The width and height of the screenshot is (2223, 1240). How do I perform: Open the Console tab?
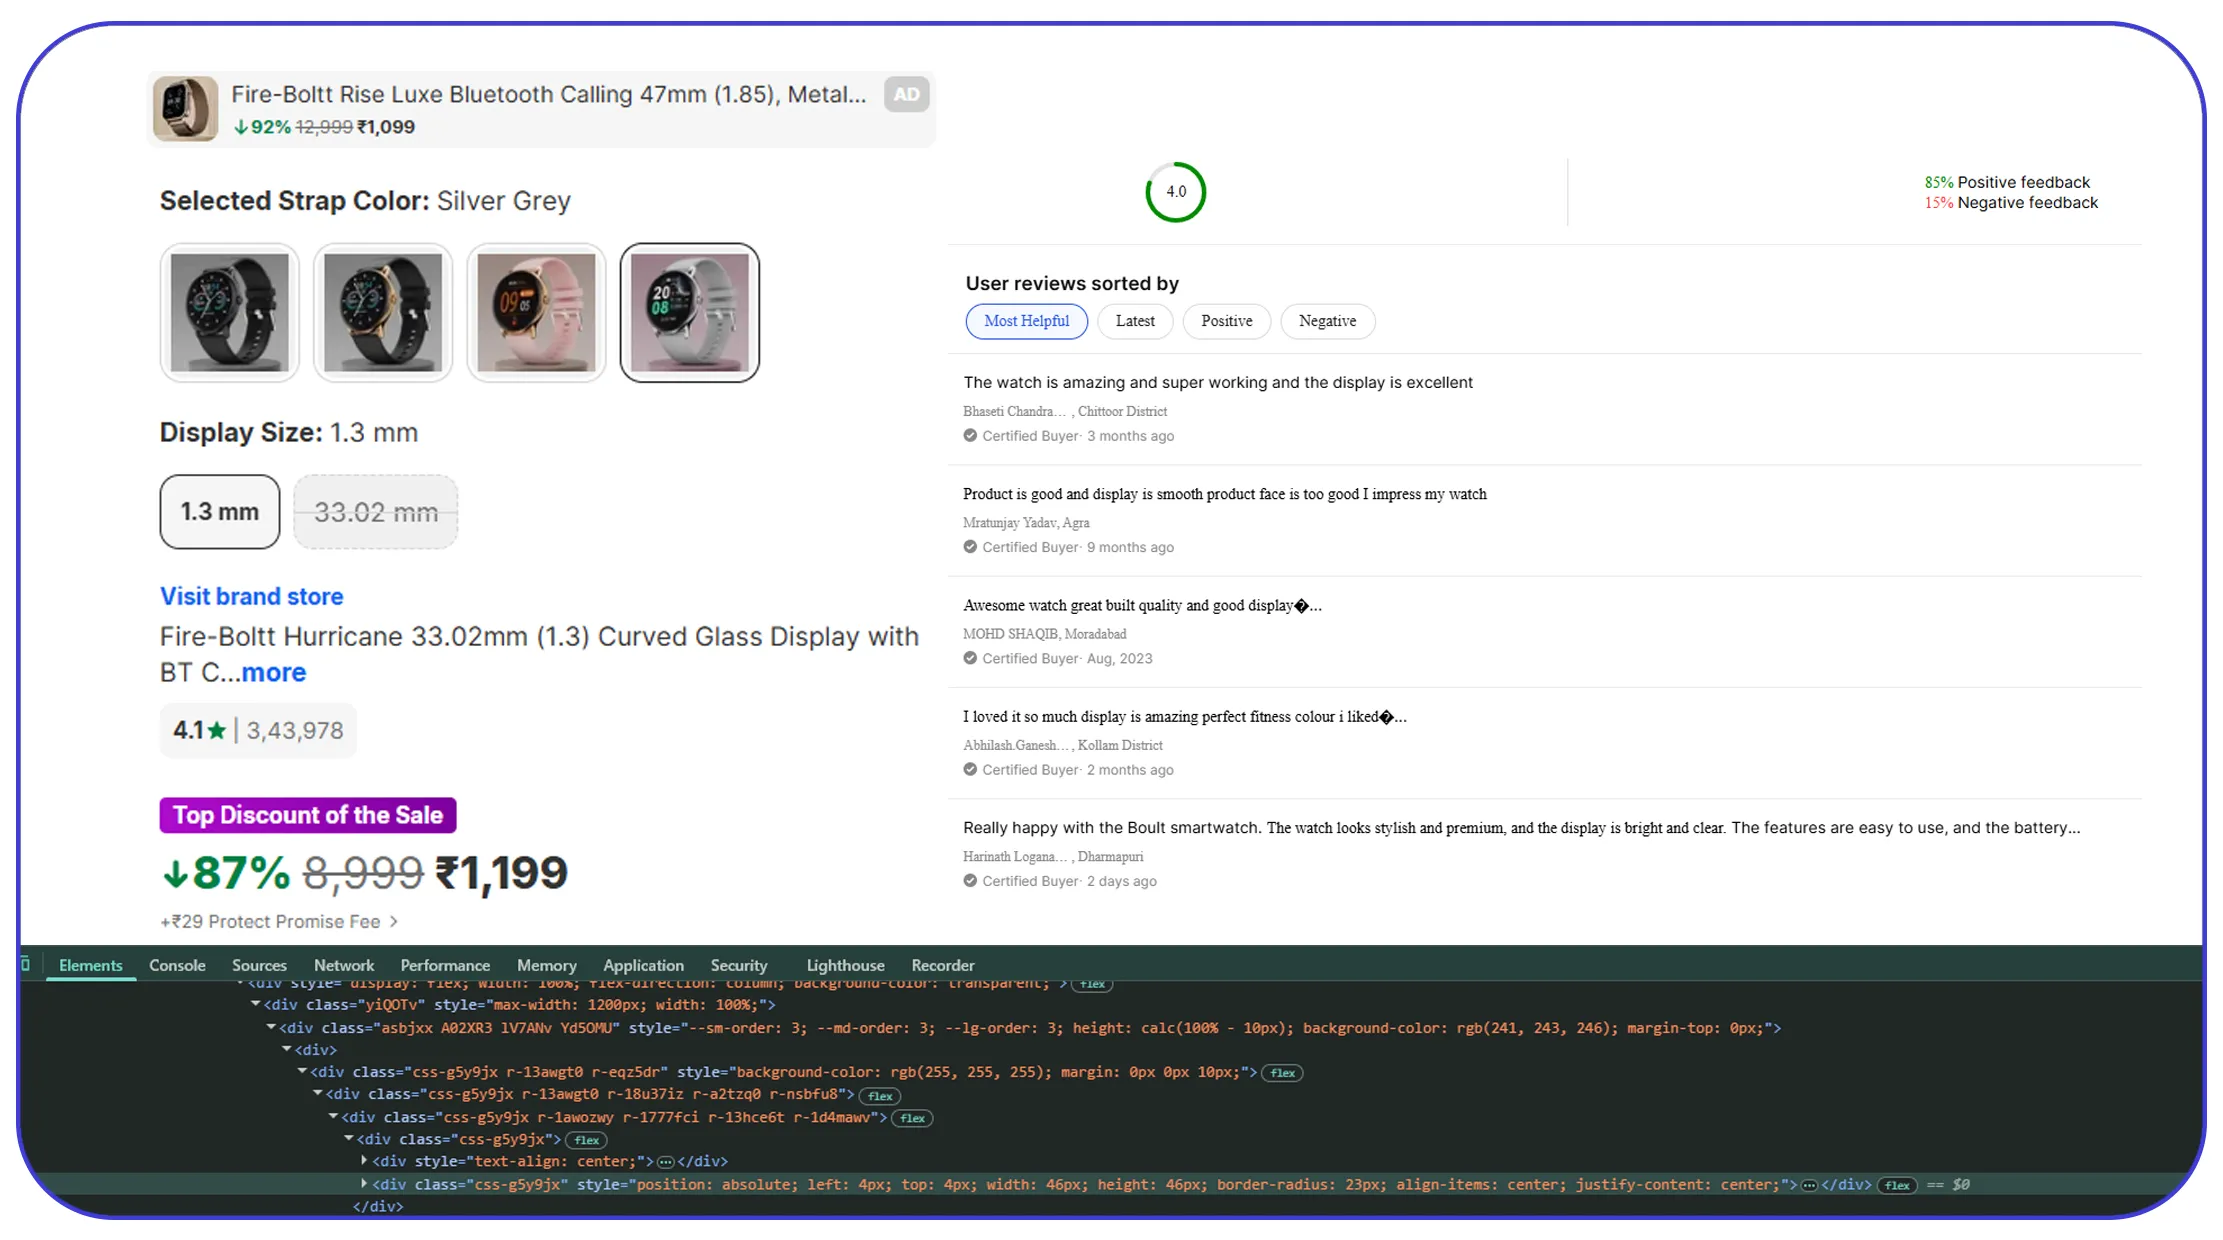[177, 965]
